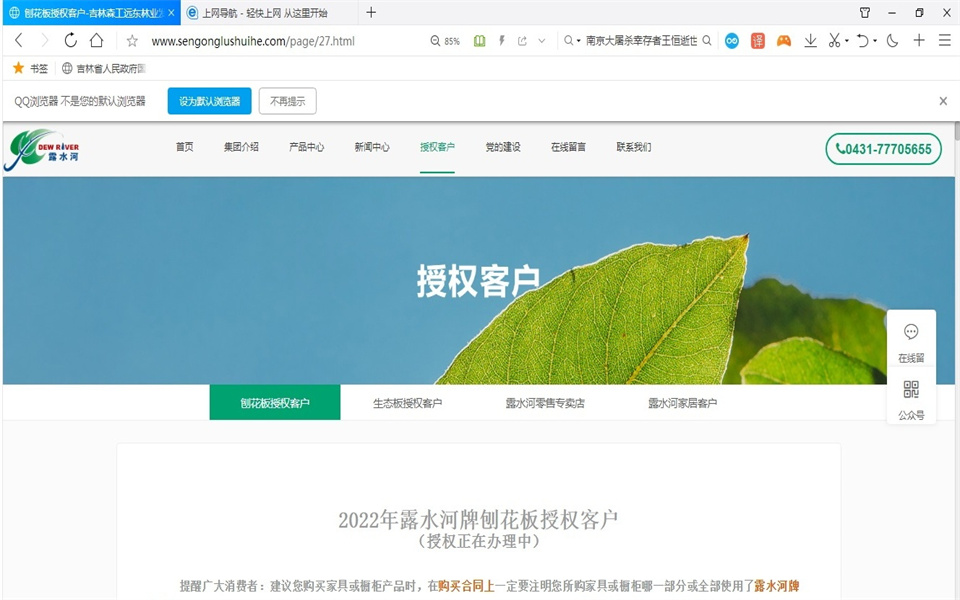This screenshot has height=600, width=960.
Task: Expand the undo arrow dropdown
Action: pos(873,40)
